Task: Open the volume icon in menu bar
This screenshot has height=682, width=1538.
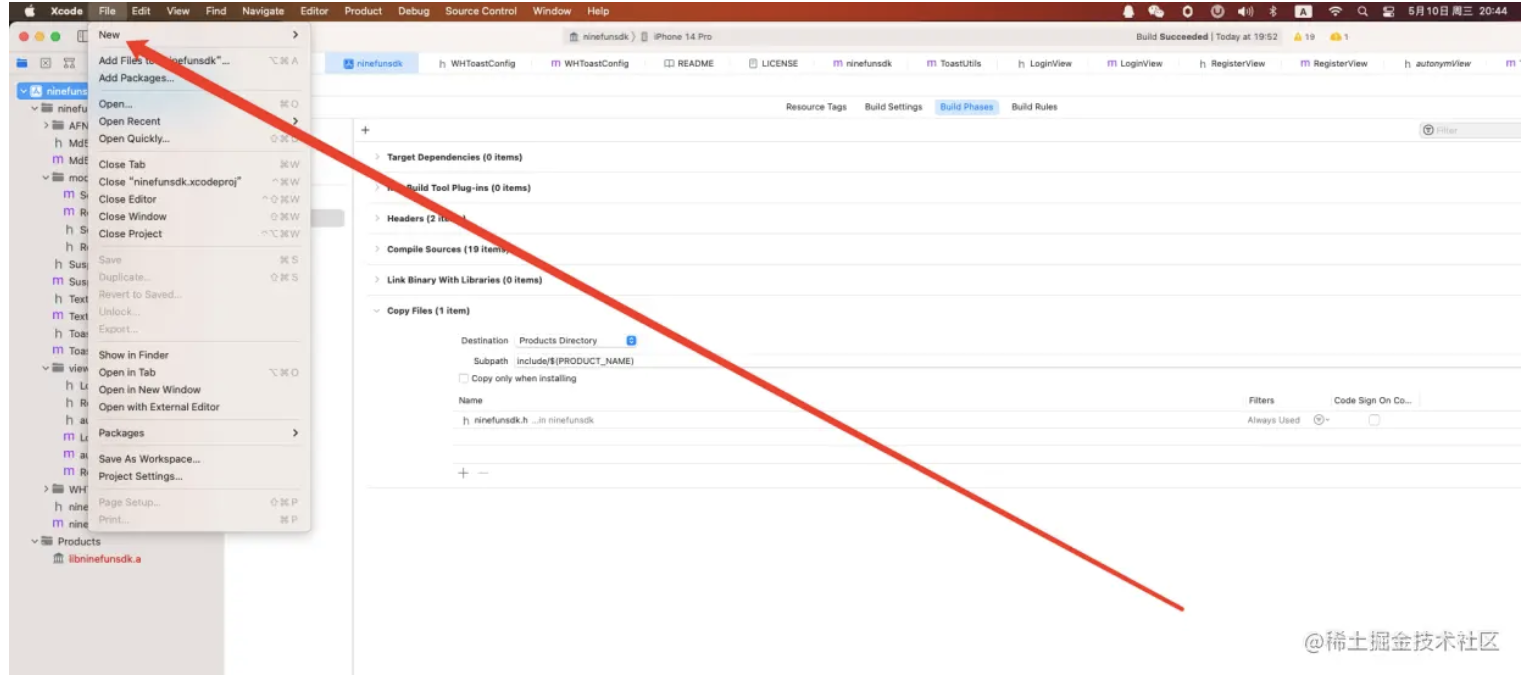Action: (x=1245, y=11)
